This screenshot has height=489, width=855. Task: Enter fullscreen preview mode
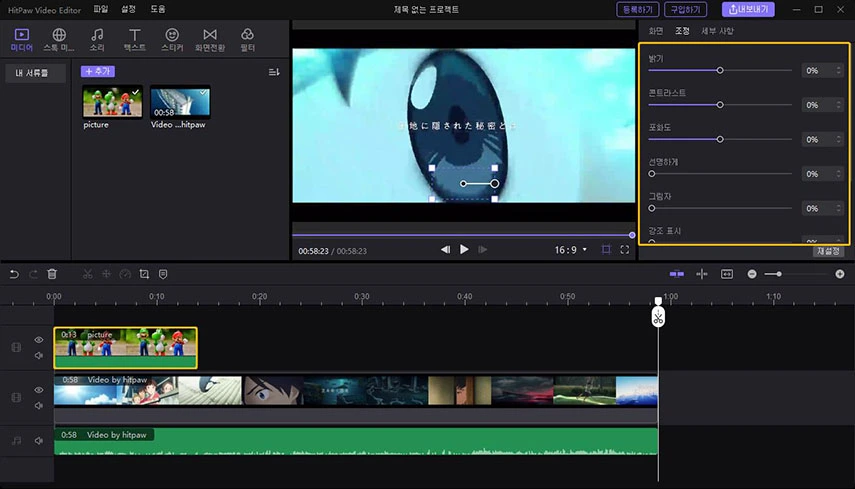[x=625, y=250]
